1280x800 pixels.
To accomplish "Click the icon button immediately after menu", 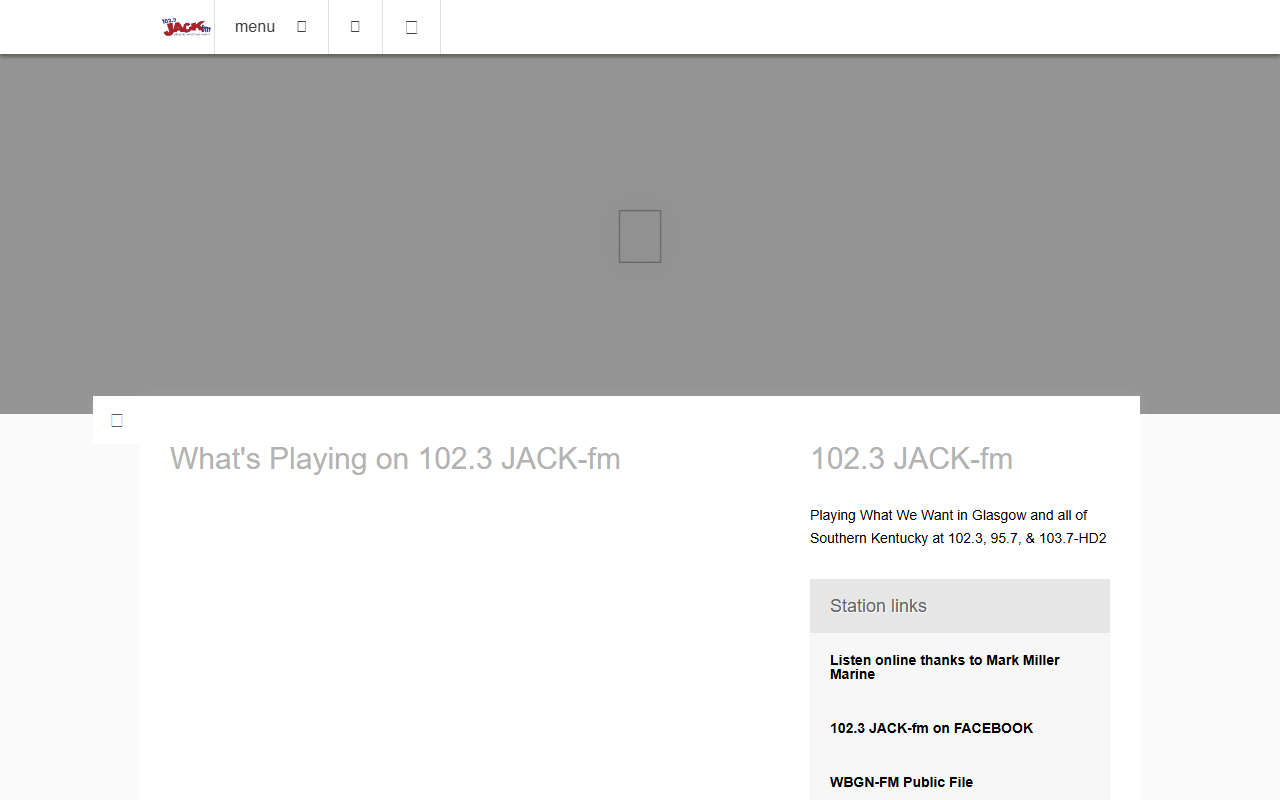I will [355, 27].
